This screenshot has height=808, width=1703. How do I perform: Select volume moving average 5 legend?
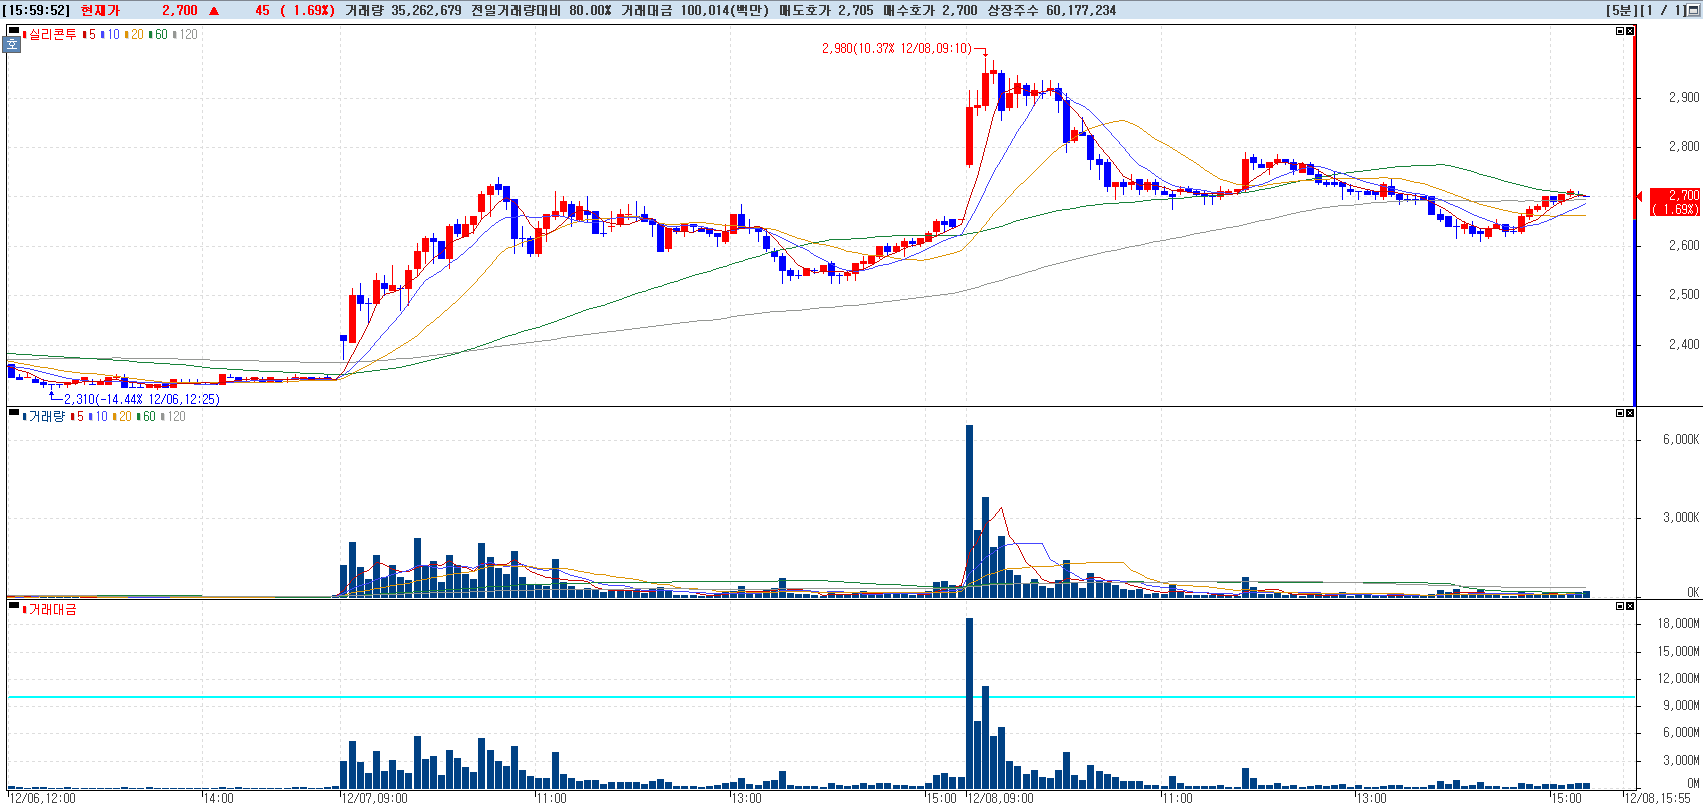tap(78, 416)
